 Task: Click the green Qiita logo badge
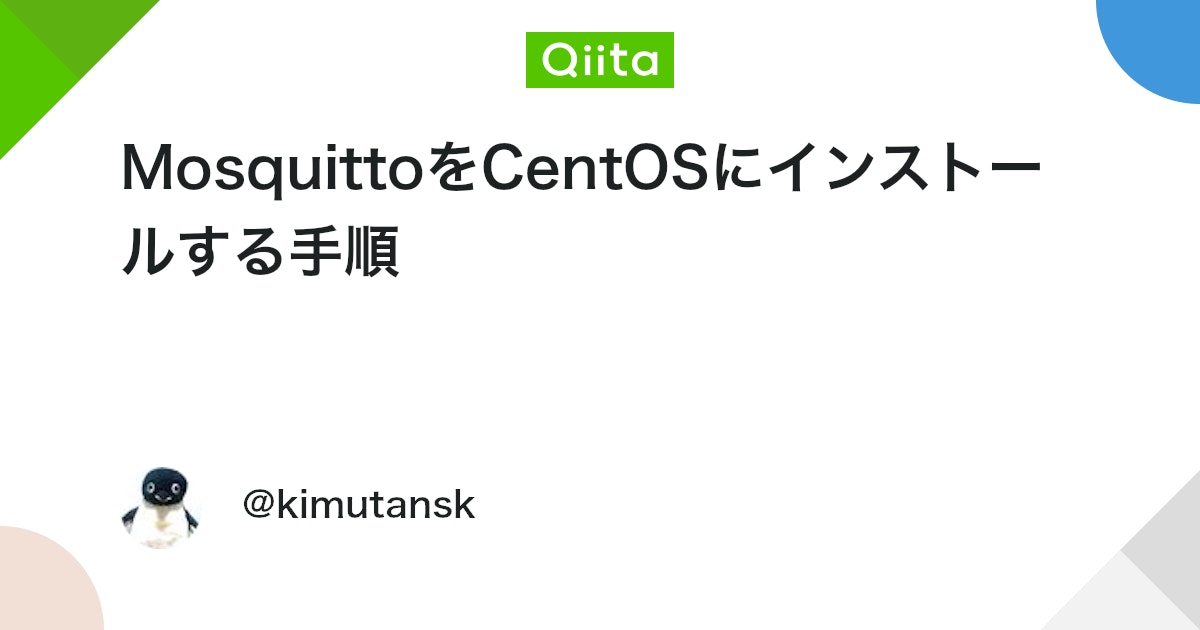point(600,60)
